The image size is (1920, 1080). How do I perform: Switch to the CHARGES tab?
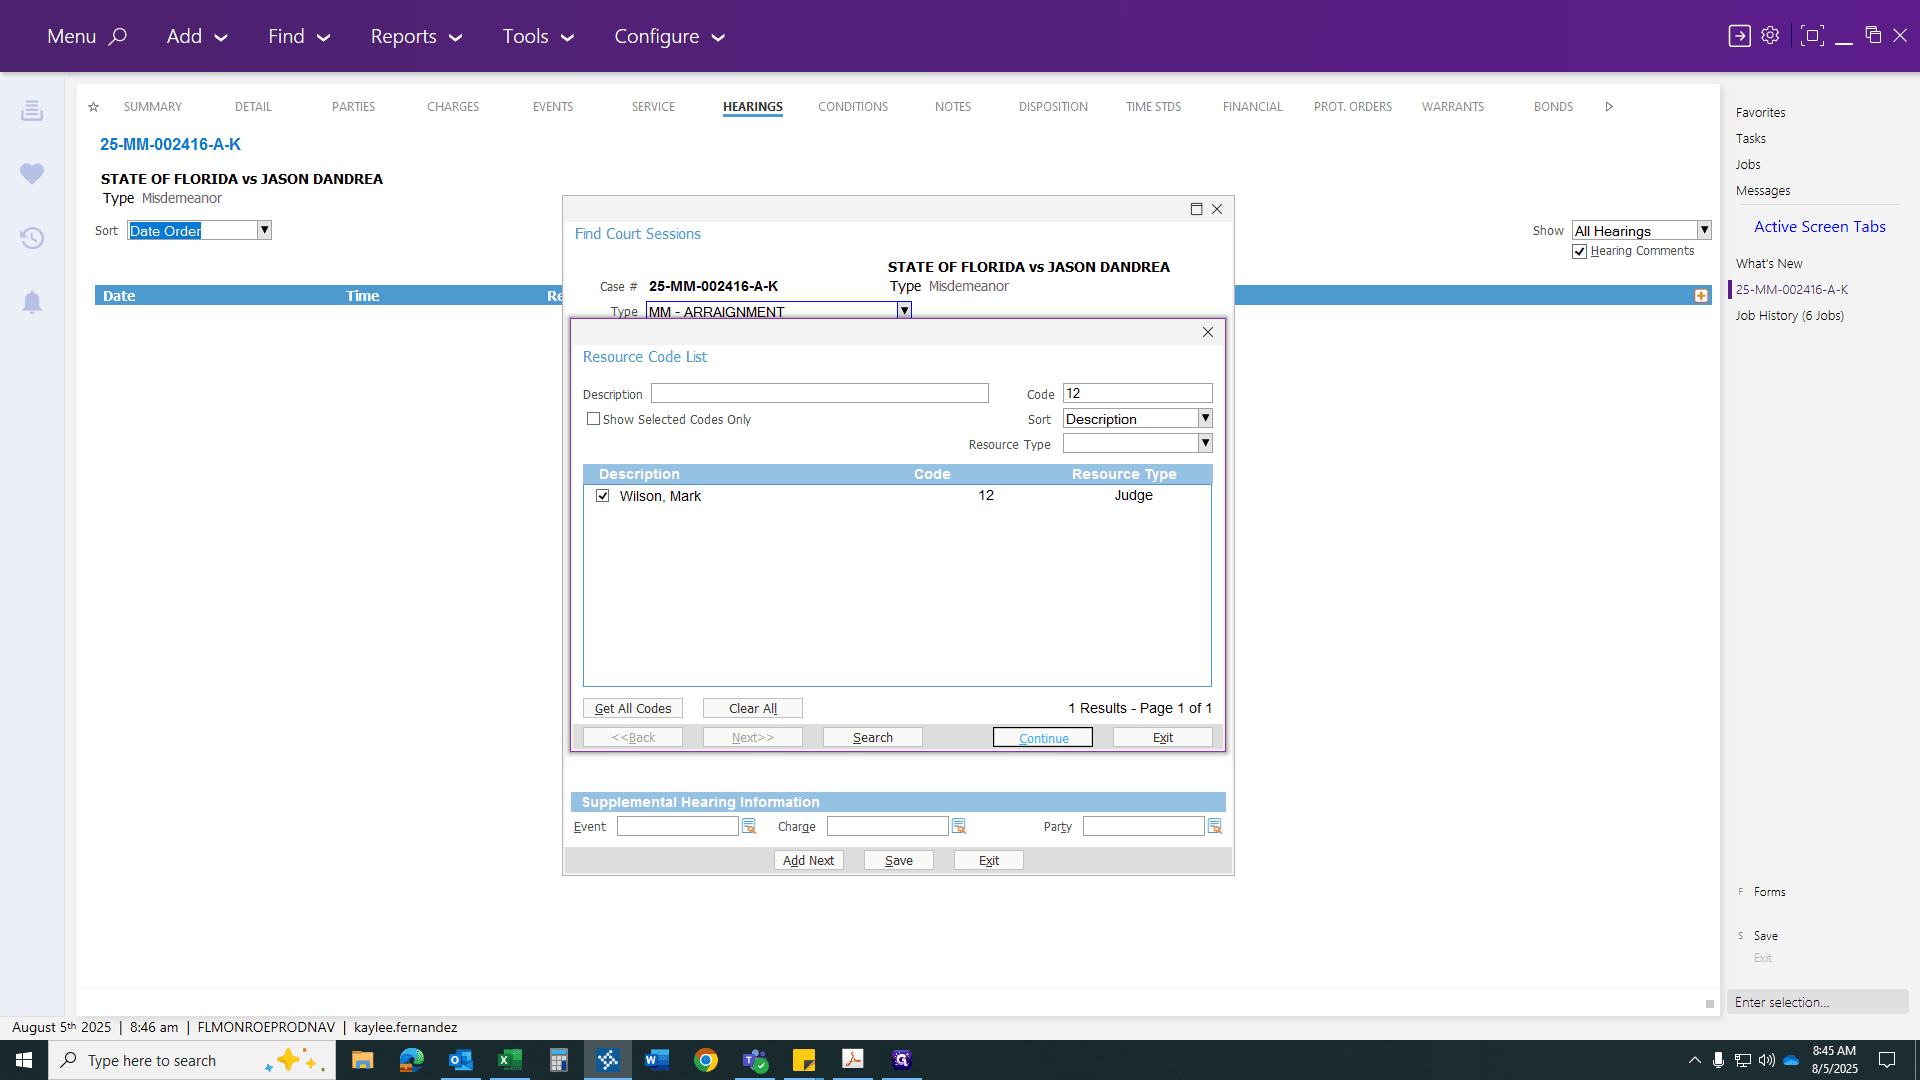point(453,107)
